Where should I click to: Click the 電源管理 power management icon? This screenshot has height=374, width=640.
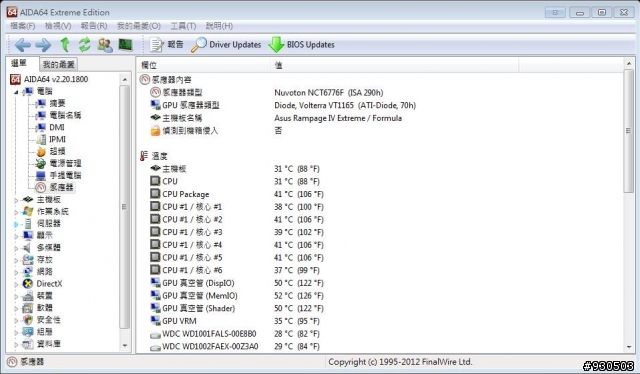click(40, 163)
